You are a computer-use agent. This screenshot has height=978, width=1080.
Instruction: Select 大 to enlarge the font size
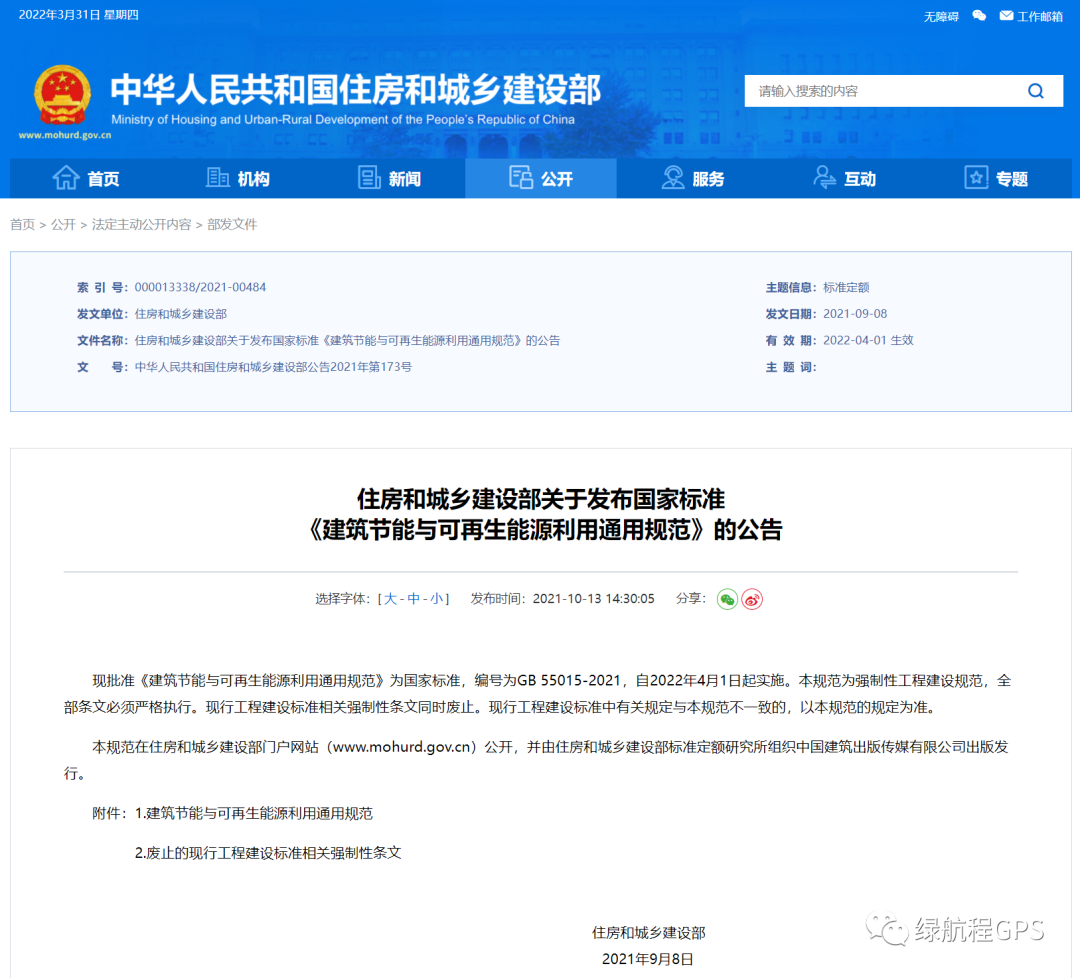389,598
